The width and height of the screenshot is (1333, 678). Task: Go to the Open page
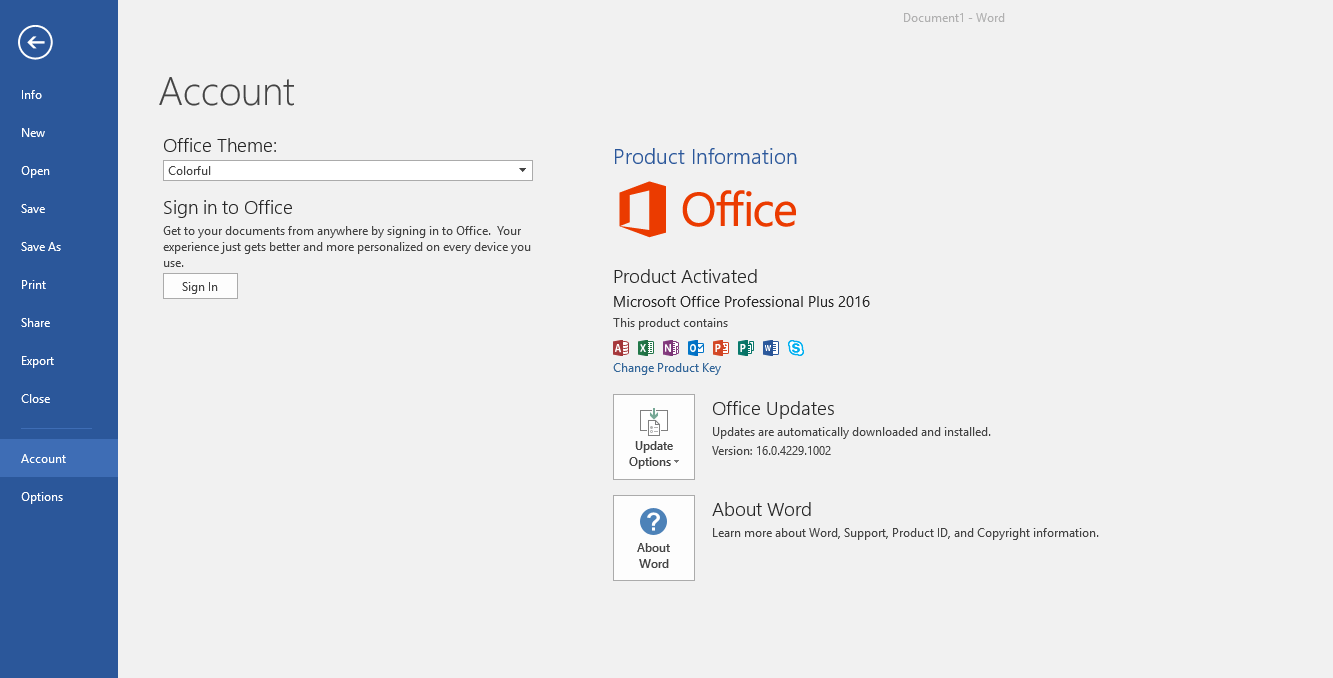pyautogui.click(x=59, y=171)
